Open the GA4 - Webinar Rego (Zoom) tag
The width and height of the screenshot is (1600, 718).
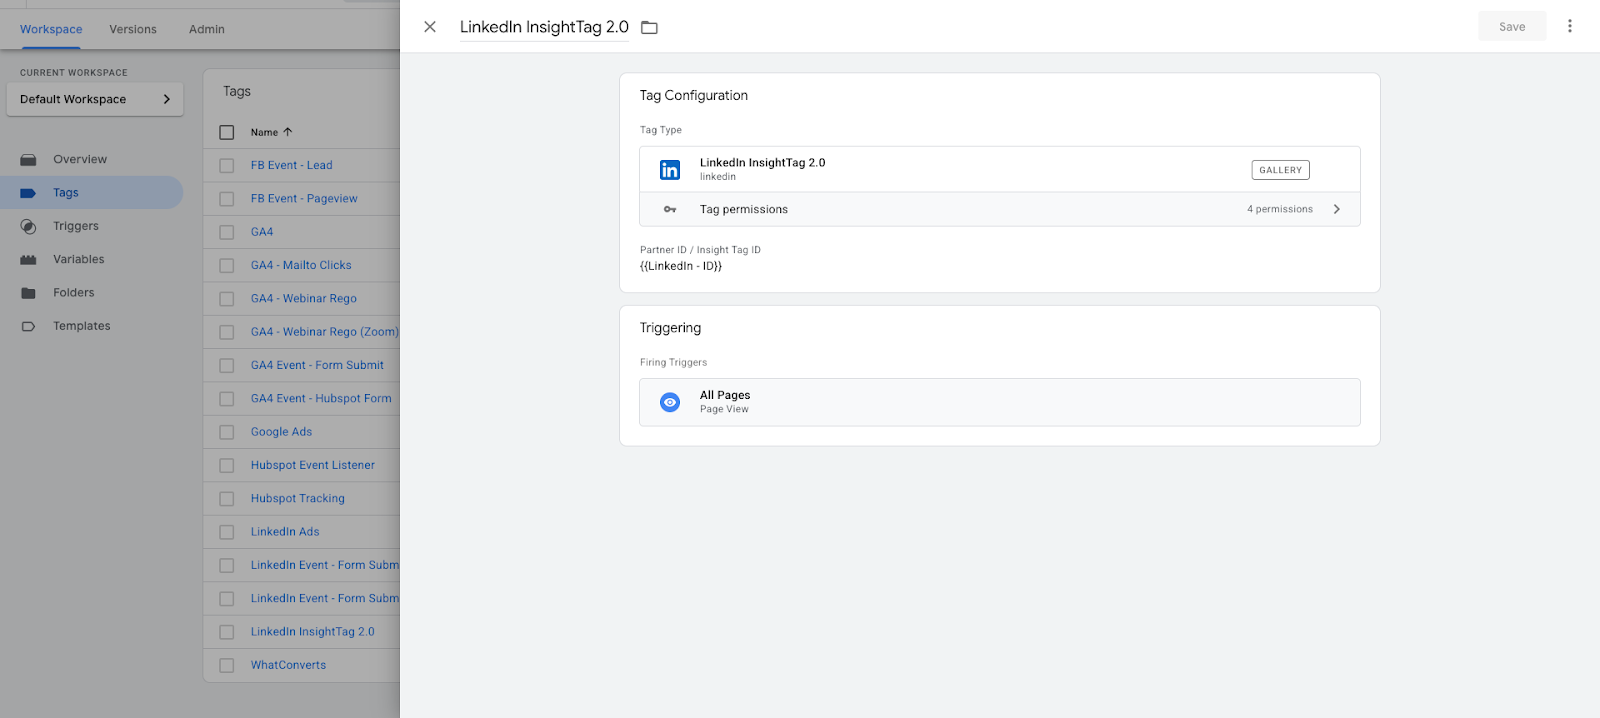[325, 332]
